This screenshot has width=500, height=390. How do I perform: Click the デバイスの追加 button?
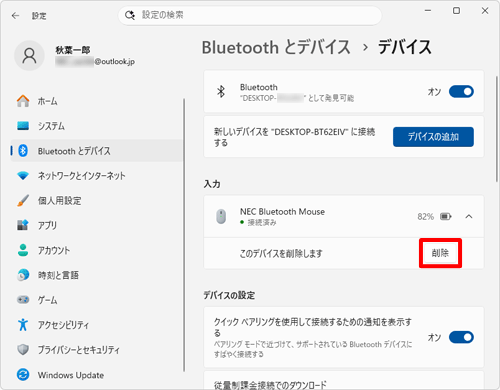433,137
